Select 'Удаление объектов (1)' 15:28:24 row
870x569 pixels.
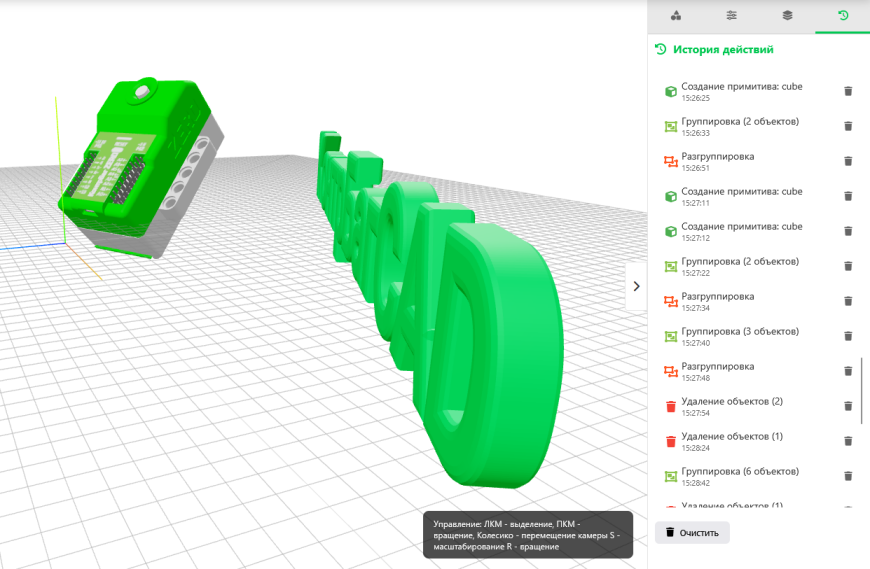(758, 441)
